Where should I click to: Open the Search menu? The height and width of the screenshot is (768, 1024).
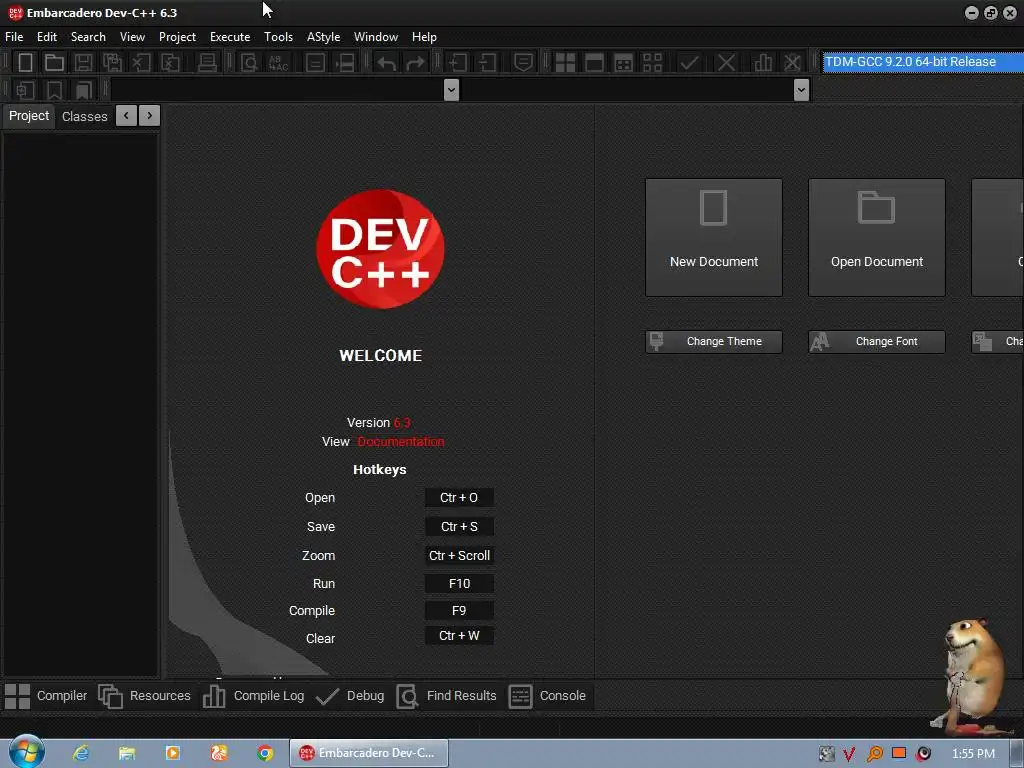pos(88,37)
